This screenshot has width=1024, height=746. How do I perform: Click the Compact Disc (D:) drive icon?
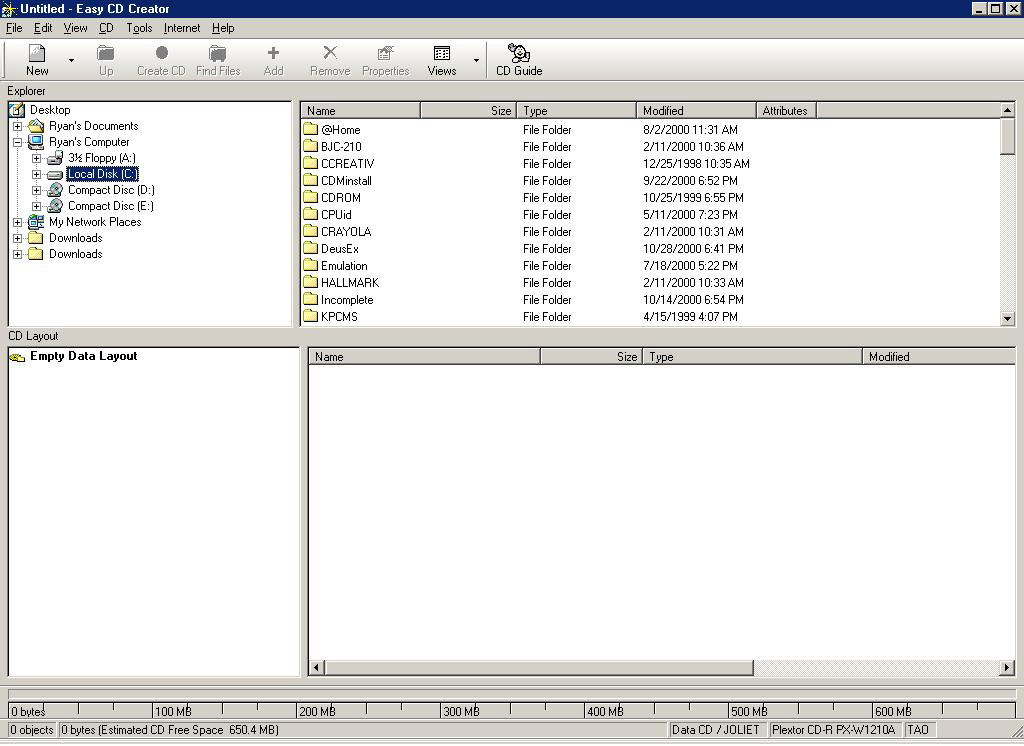coord(56,190)
